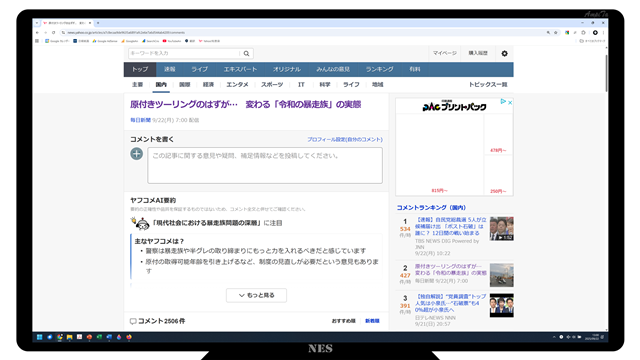Select the エキスパート navigation tab
This screenshot has height=360, width=640.
240,69
